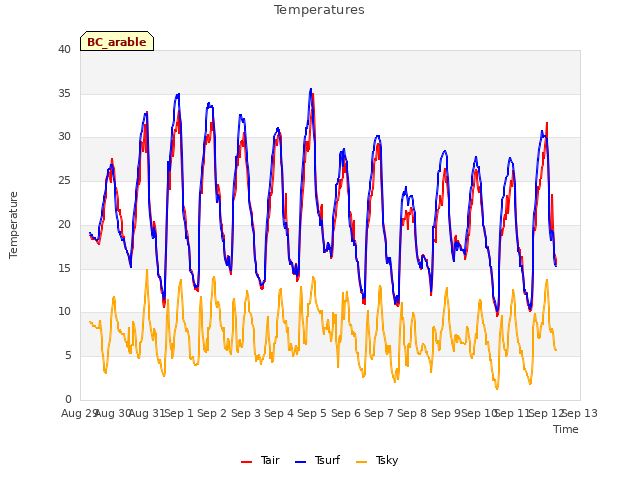The image size is (640, 480).
Task: Click the 0 y-axis tick label
Action: coord(68,399)
